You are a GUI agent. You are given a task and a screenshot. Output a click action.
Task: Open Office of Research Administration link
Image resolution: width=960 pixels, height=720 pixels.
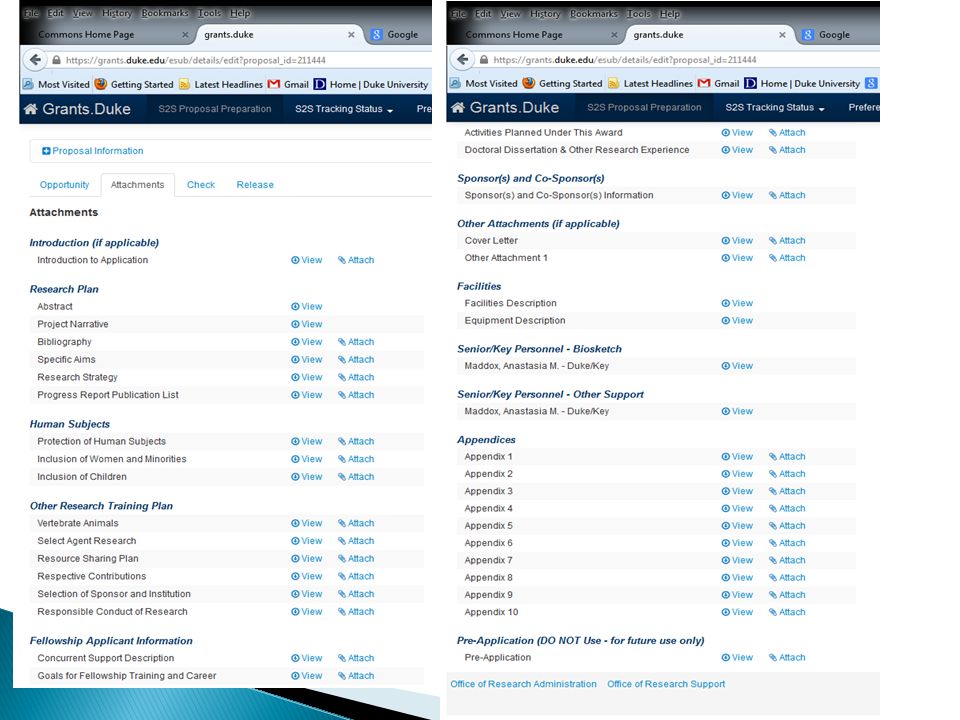[523, 684]
